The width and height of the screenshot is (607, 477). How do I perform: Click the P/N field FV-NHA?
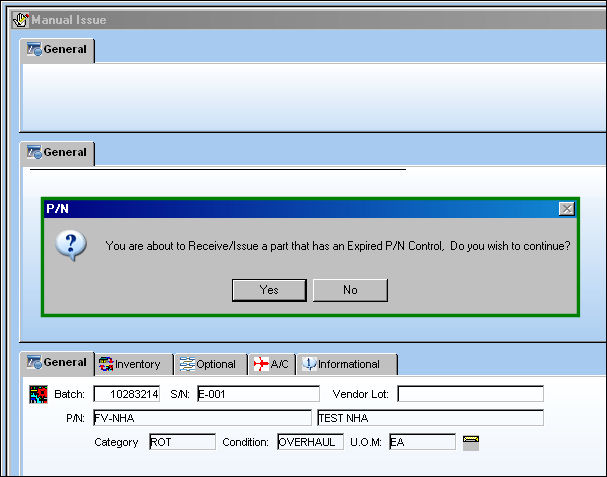(202, 418)
